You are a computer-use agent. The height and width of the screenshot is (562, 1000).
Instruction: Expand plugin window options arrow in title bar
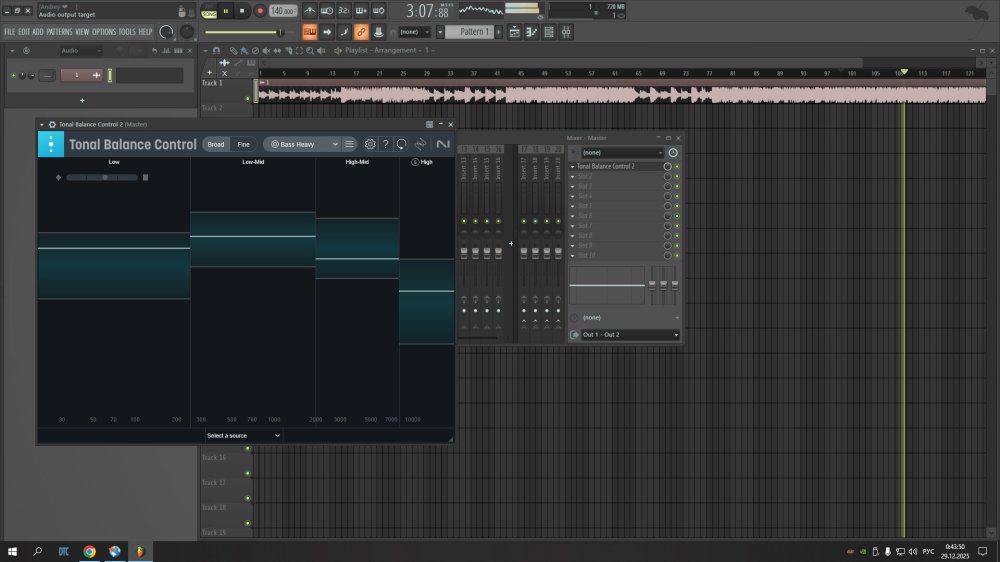pos(42,124)
